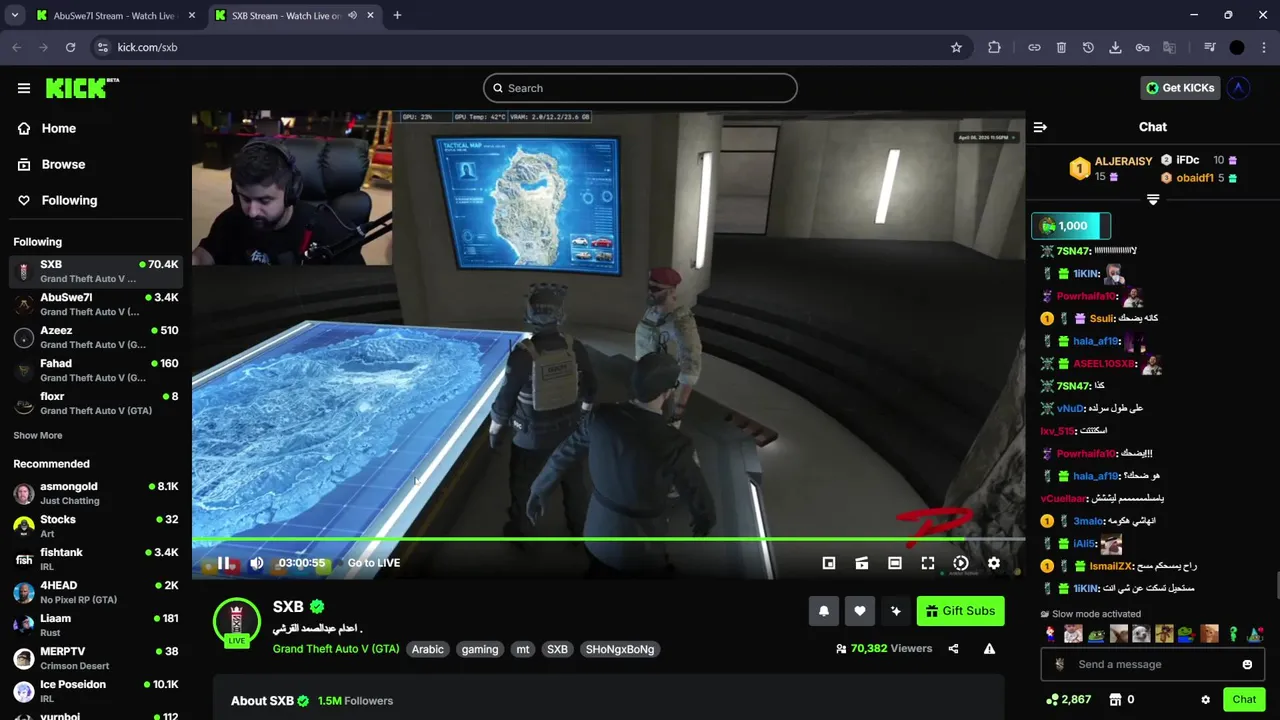Click the 1,000 KICKs gift badge
This screenshot has width=1280, height=720.
pos(1071,226)
